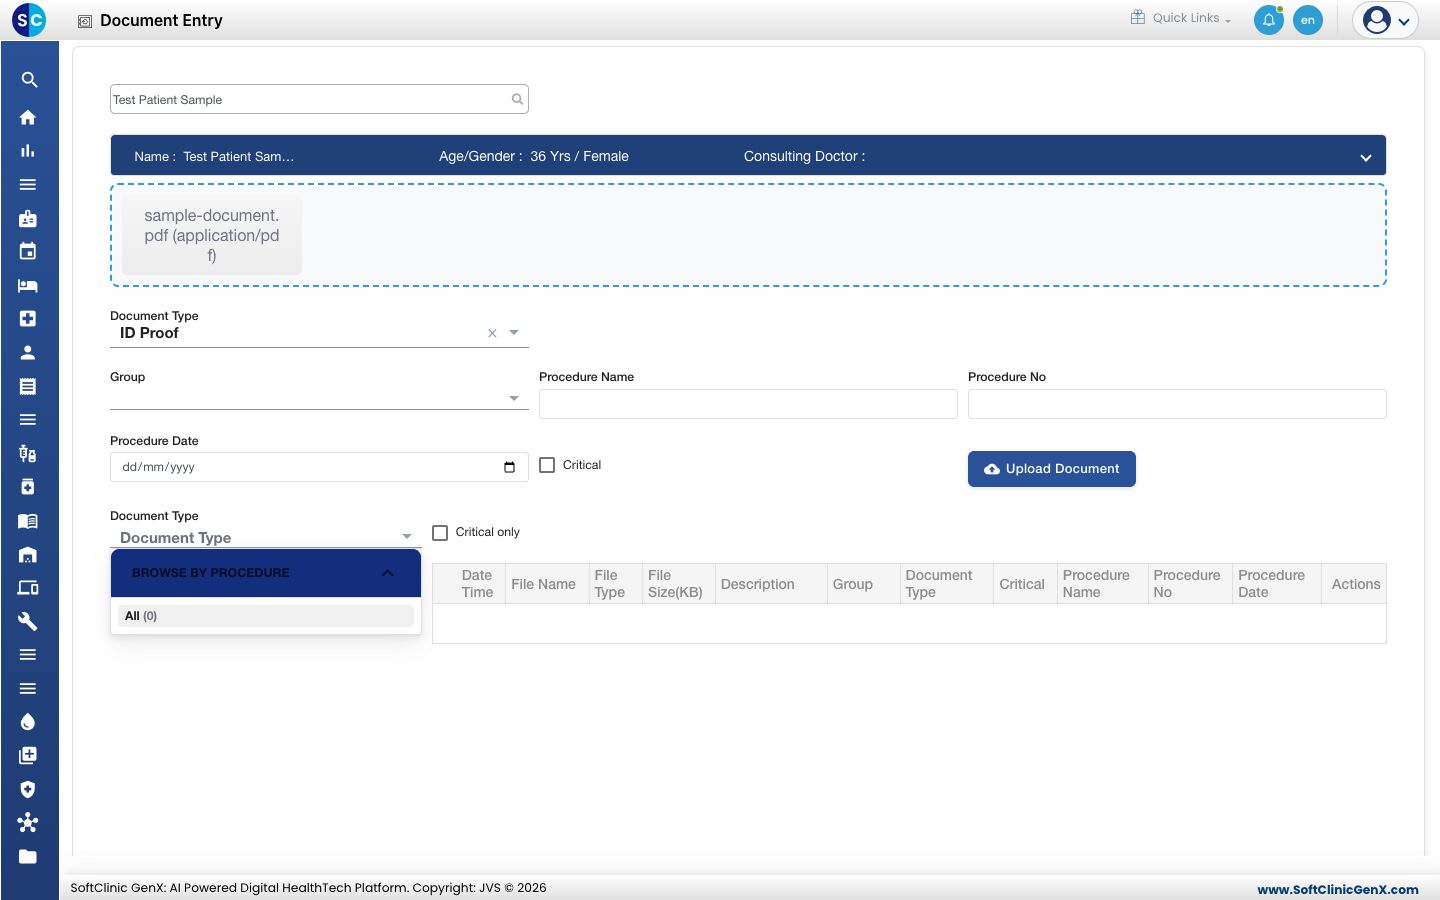The image size is (1440, 900).
Task: Open the person profile sidebar icon
Action: point(28,352)
